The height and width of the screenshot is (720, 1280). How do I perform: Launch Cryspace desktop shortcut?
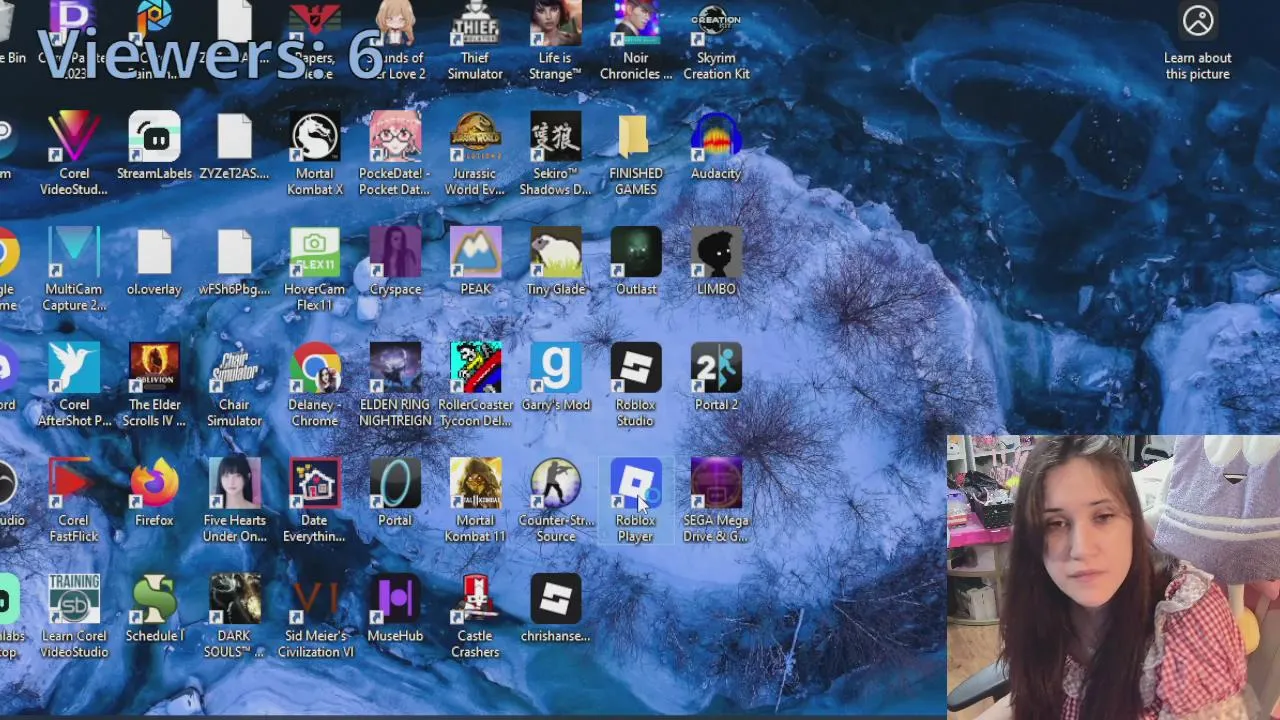coord(395,262)
